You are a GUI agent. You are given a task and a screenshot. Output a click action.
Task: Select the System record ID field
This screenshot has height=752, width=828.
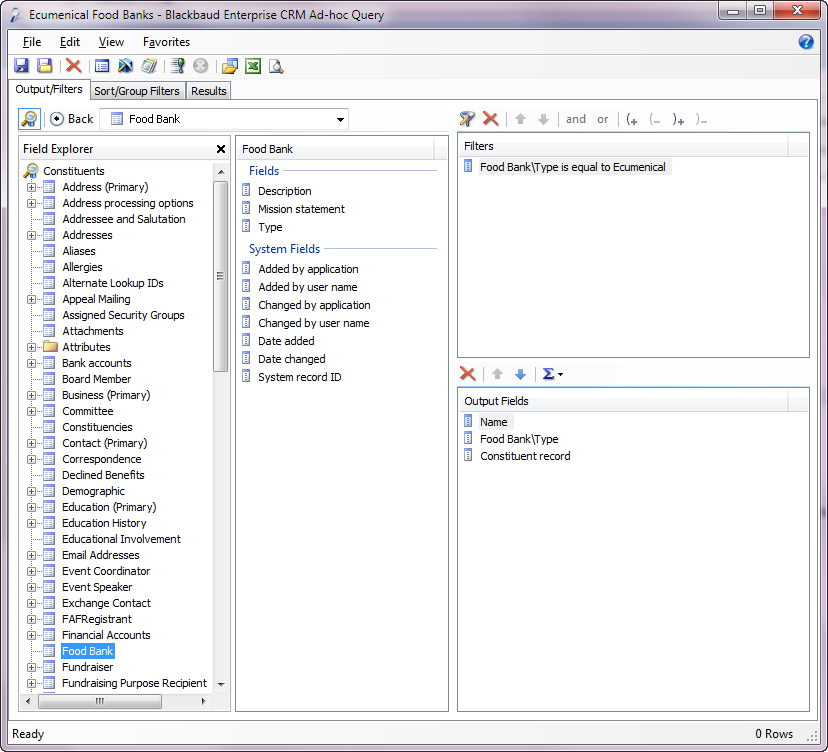(299, 377)
